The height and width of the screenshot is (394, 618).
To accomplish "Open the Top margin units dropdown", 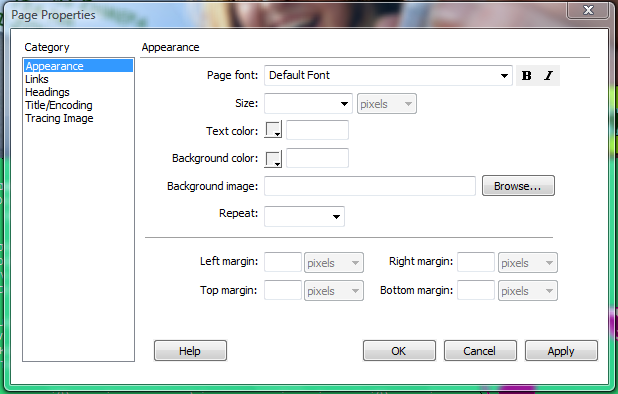I will point(333,291).
